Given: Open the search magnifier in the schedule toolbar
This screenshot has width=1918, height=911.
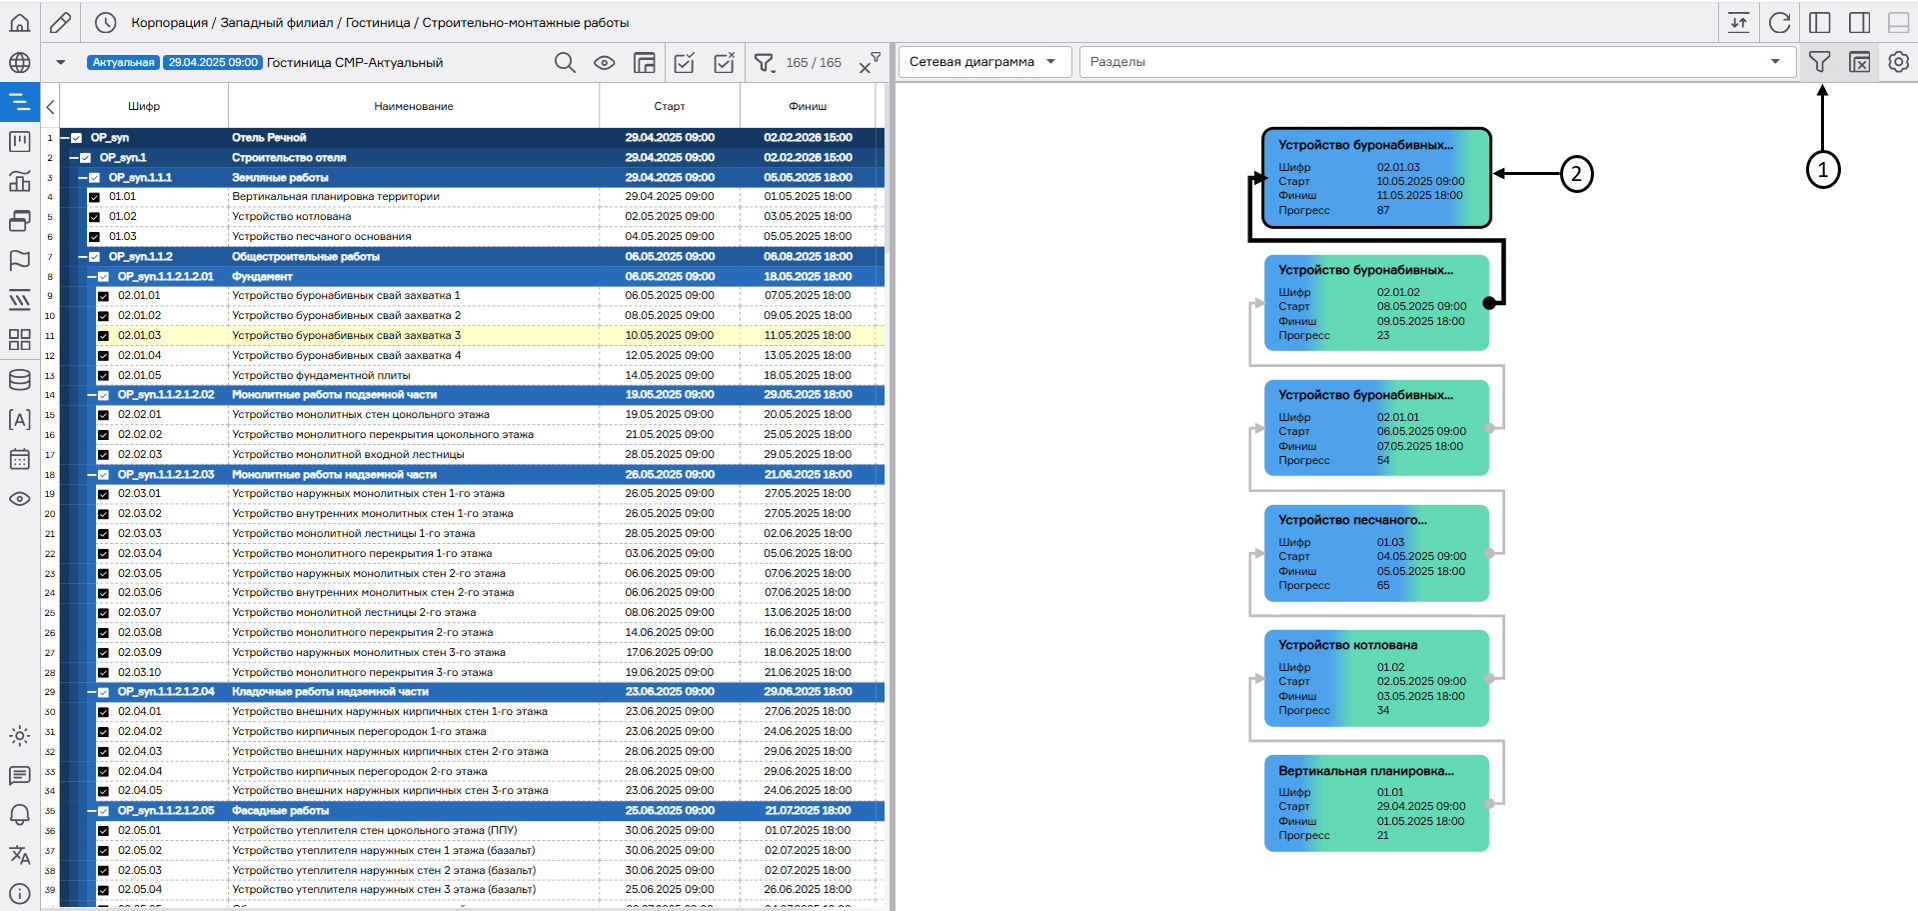Looking at the screenshot, I should point(565,63).
